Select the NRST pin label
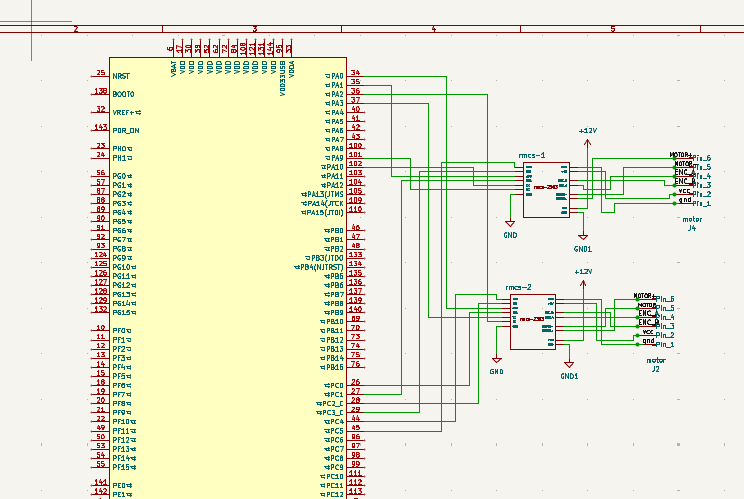Viewport: 744px width, 499px height. [x=121, y=76]
